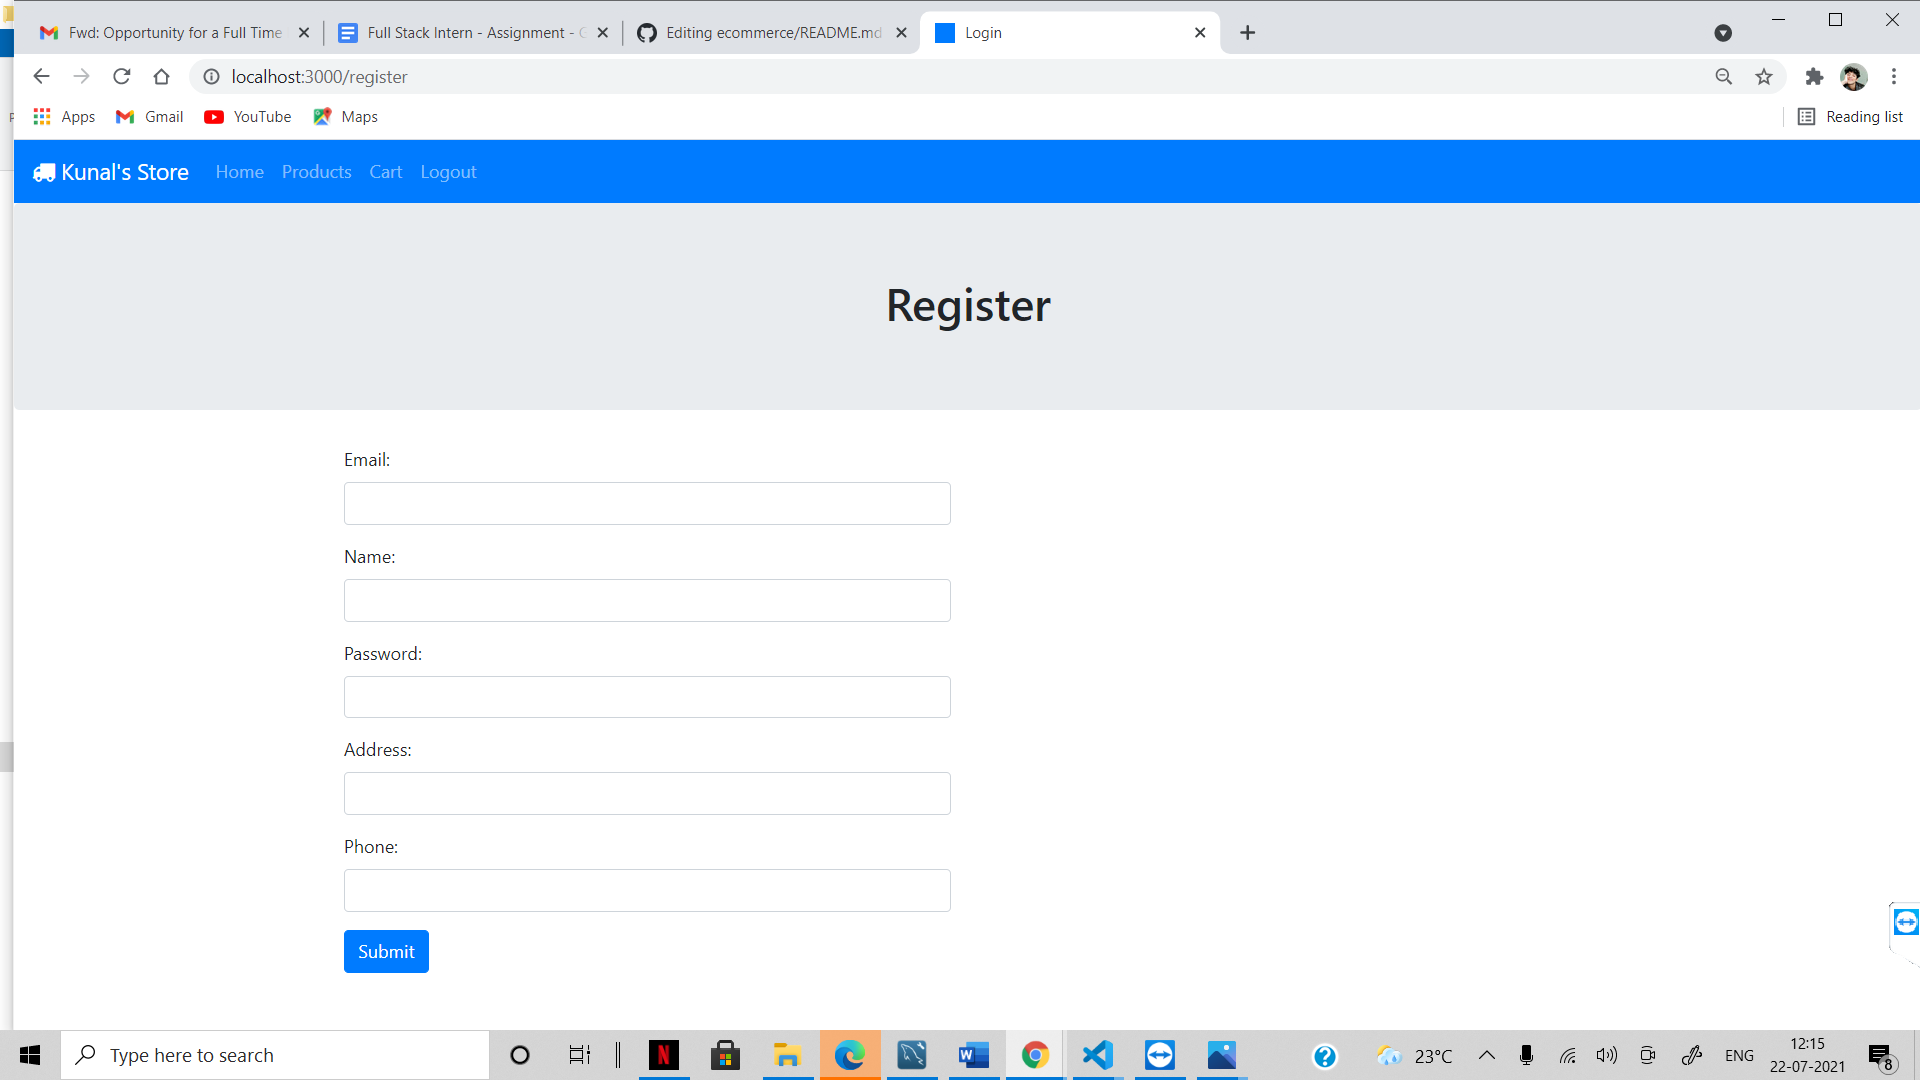
Task: Open Microsoft Word from the taskbar
Action: click(973, 1055)
